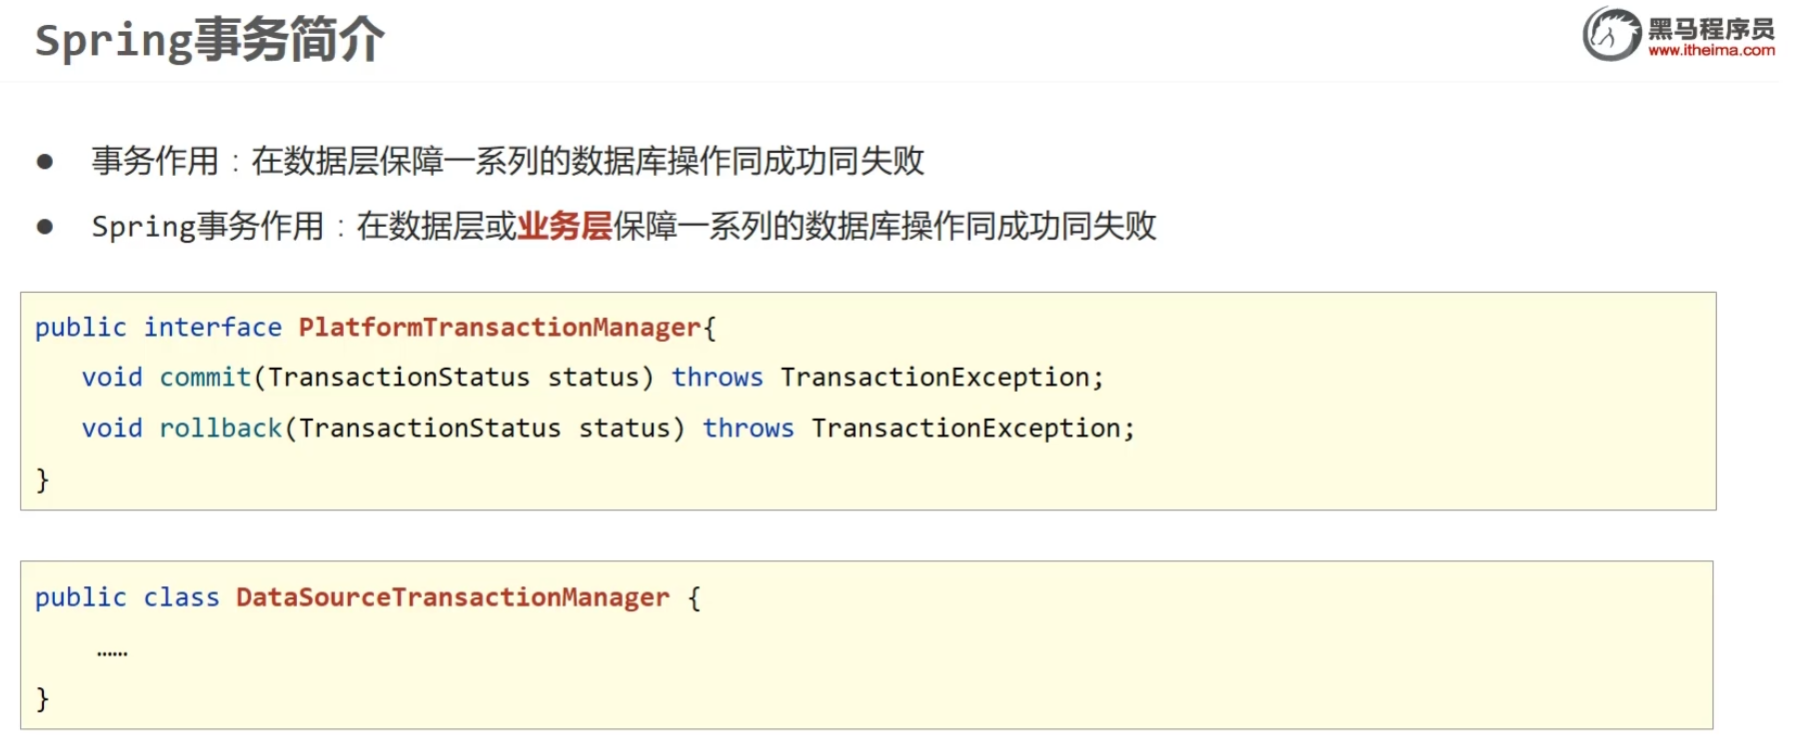
Task: Click the first bullet point marker
Action: (45, 162)
